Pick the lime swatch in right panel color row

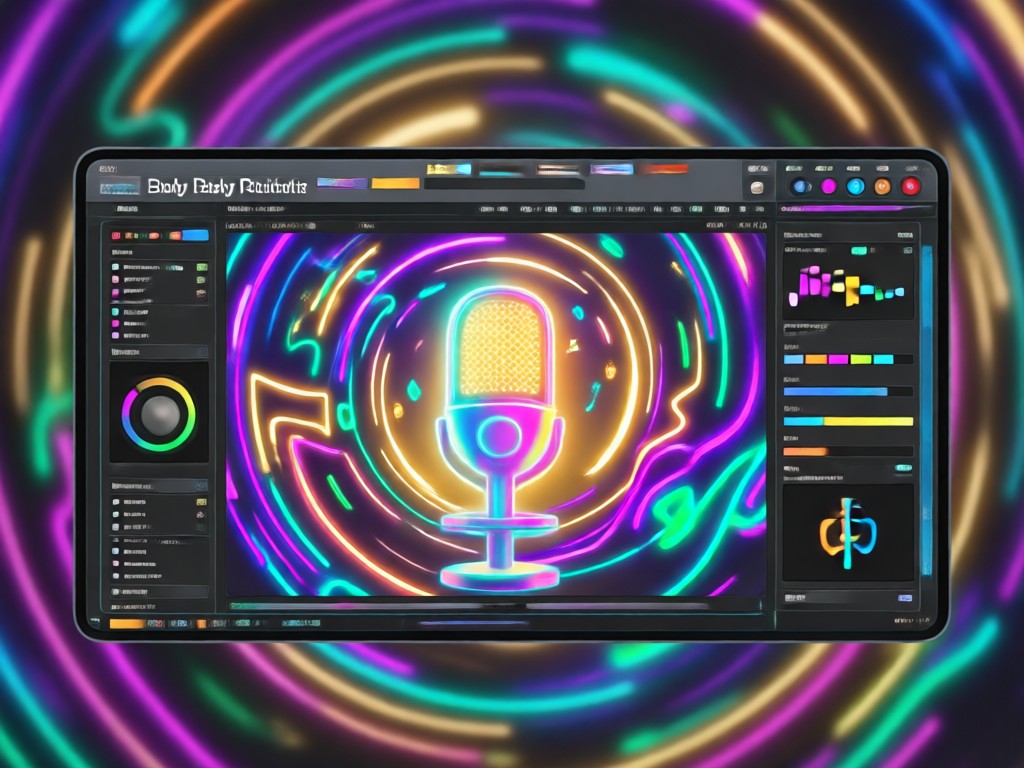coord(861,359)
